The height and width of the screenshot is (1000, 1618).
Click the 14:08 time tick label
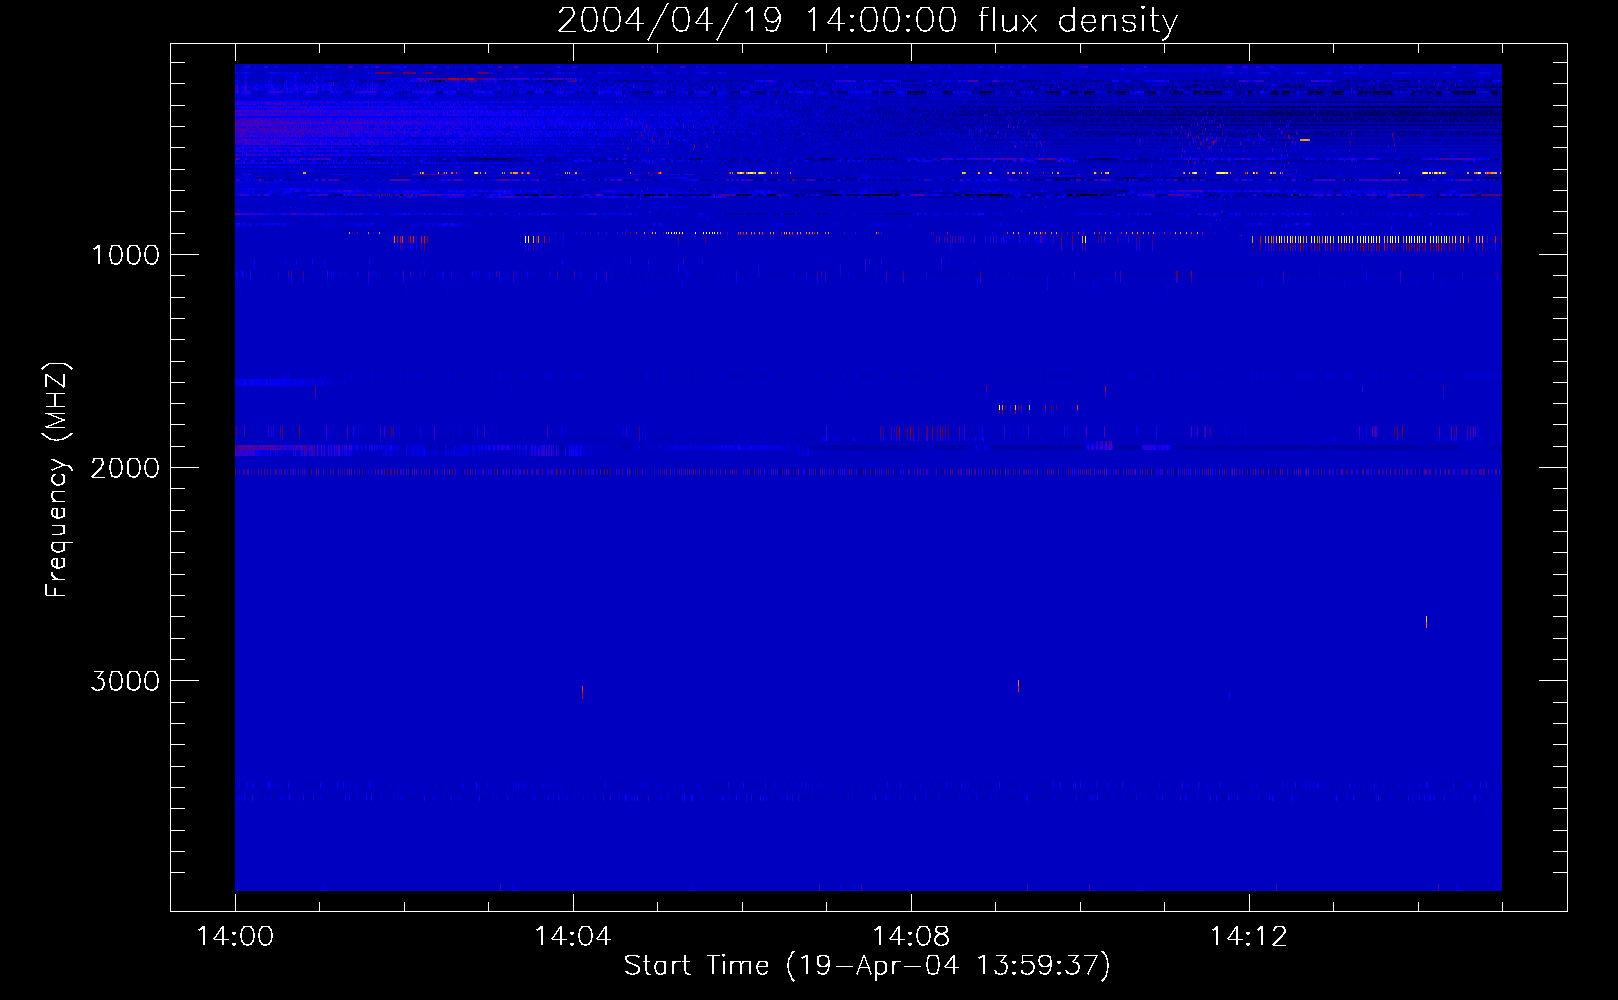[x=911, y=937]
